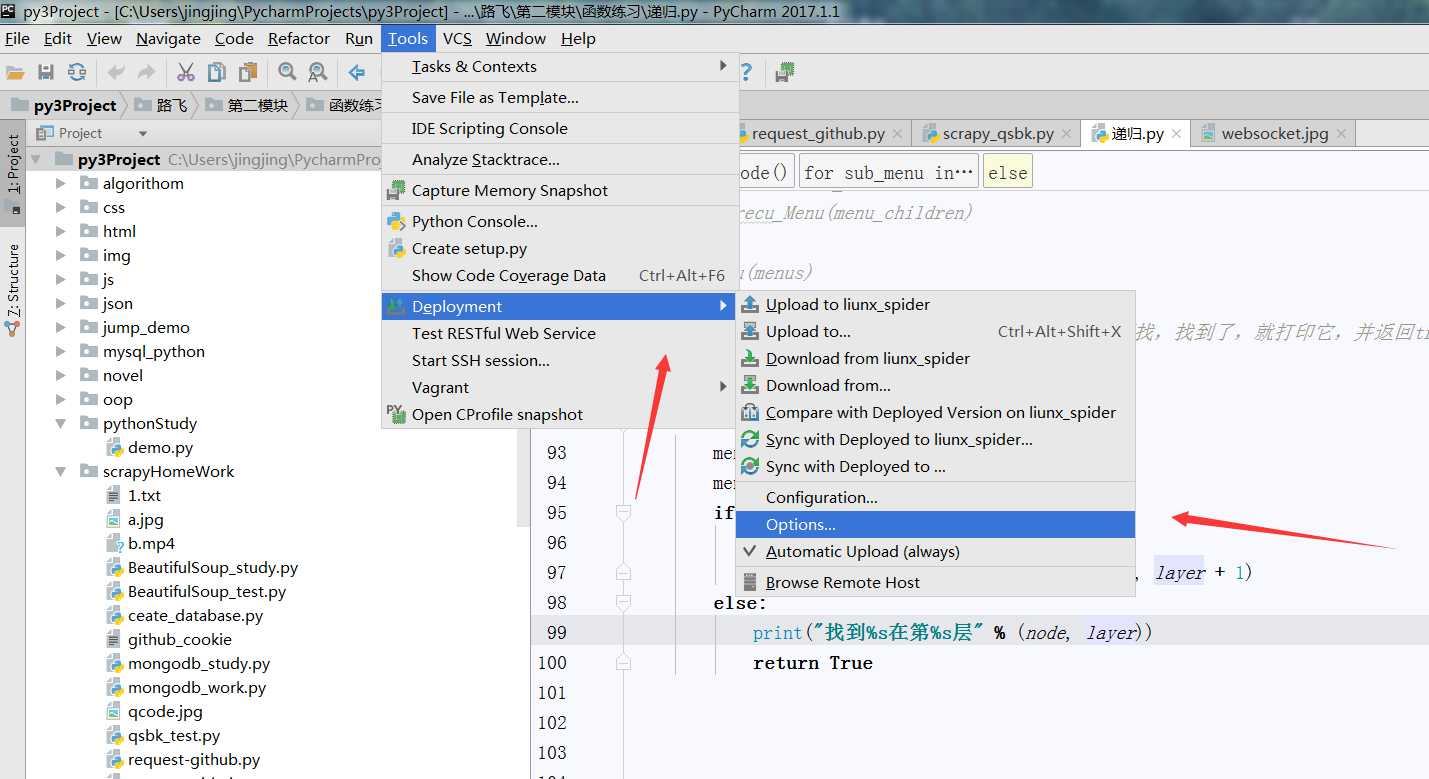The width and height of the screenshot is (1429, 779).
Task: Click the 'for sub_menu in…' code breadcrumb
Action: pyautogui.click(x=888, y=173)
